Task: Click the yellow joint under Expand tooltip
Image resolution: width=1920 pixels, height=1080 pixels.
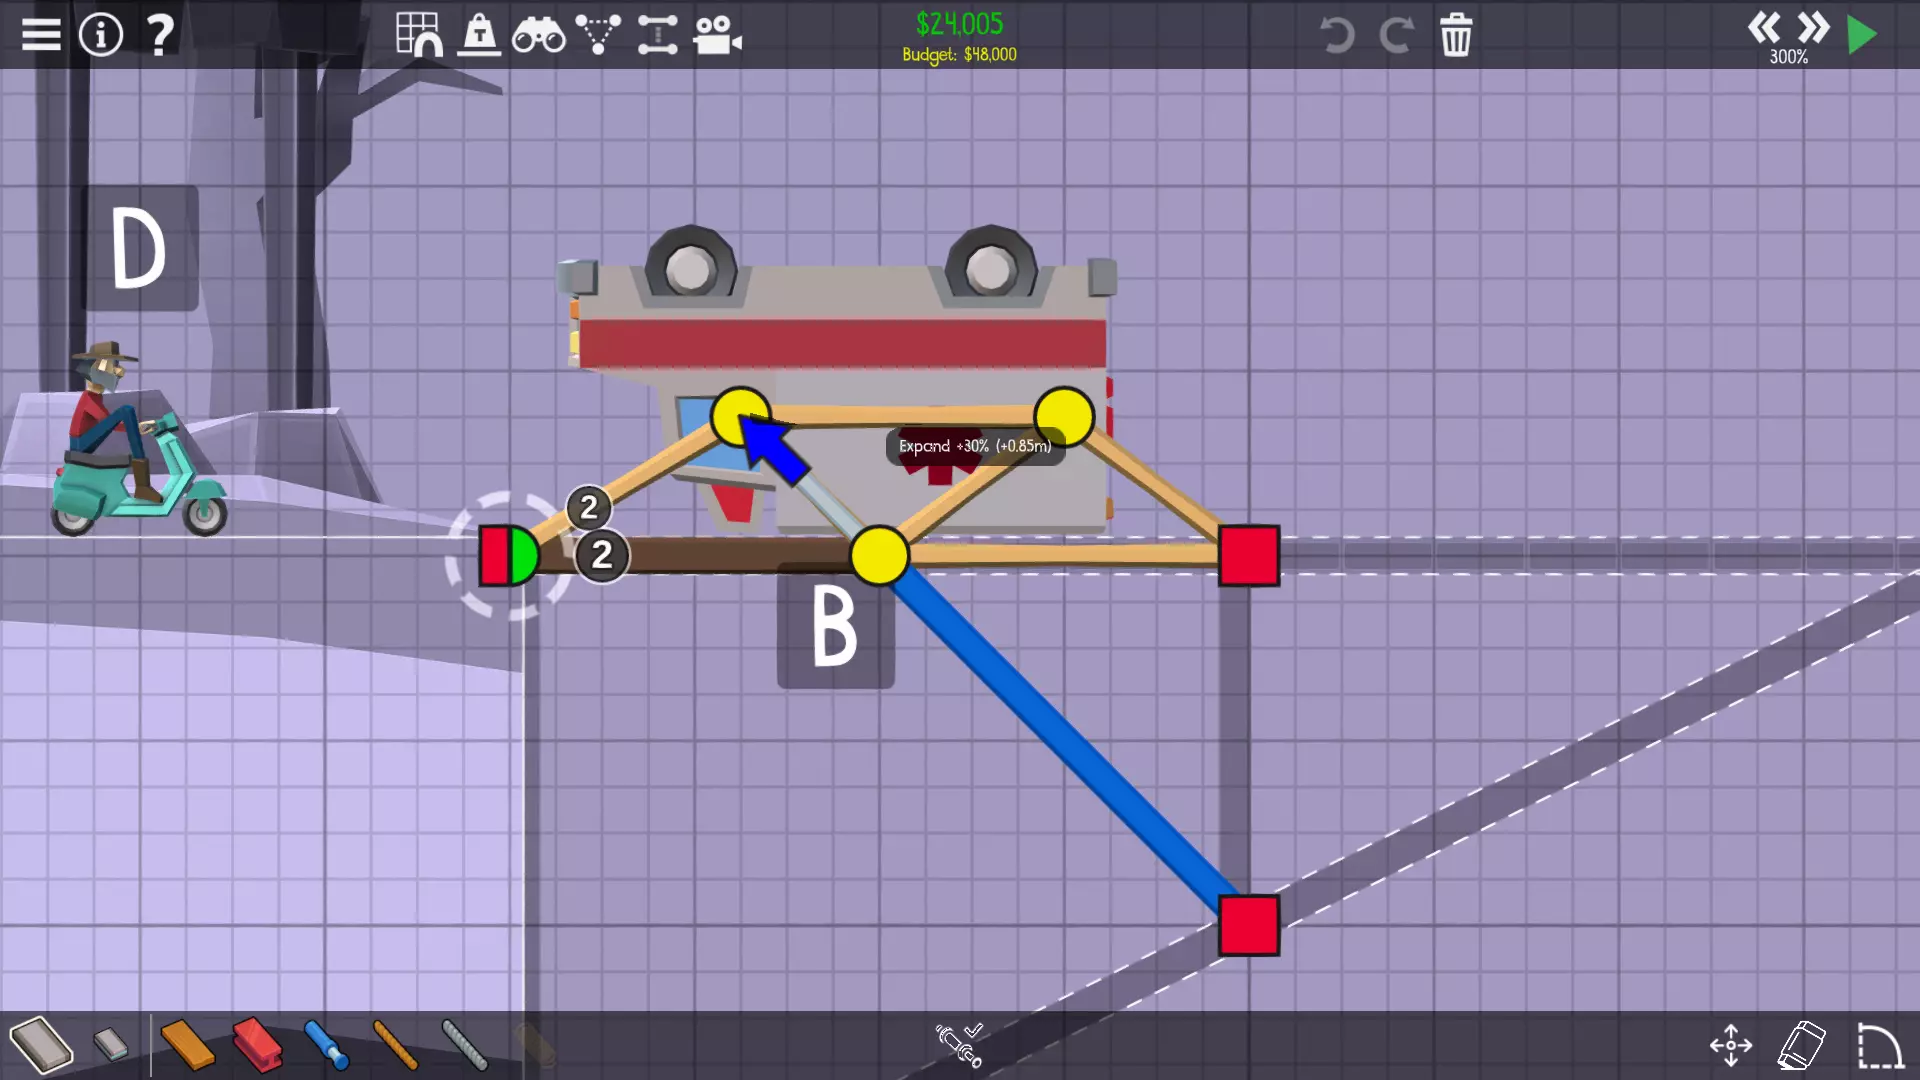Action: [x=879, y=555]
